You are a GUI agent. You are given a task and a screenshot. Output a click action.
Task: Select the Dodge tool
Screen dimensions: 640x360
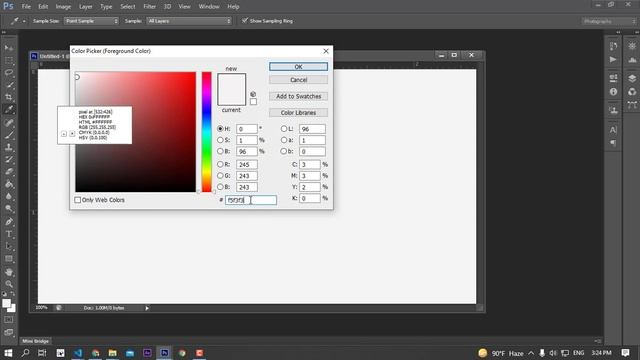[9, 209]
